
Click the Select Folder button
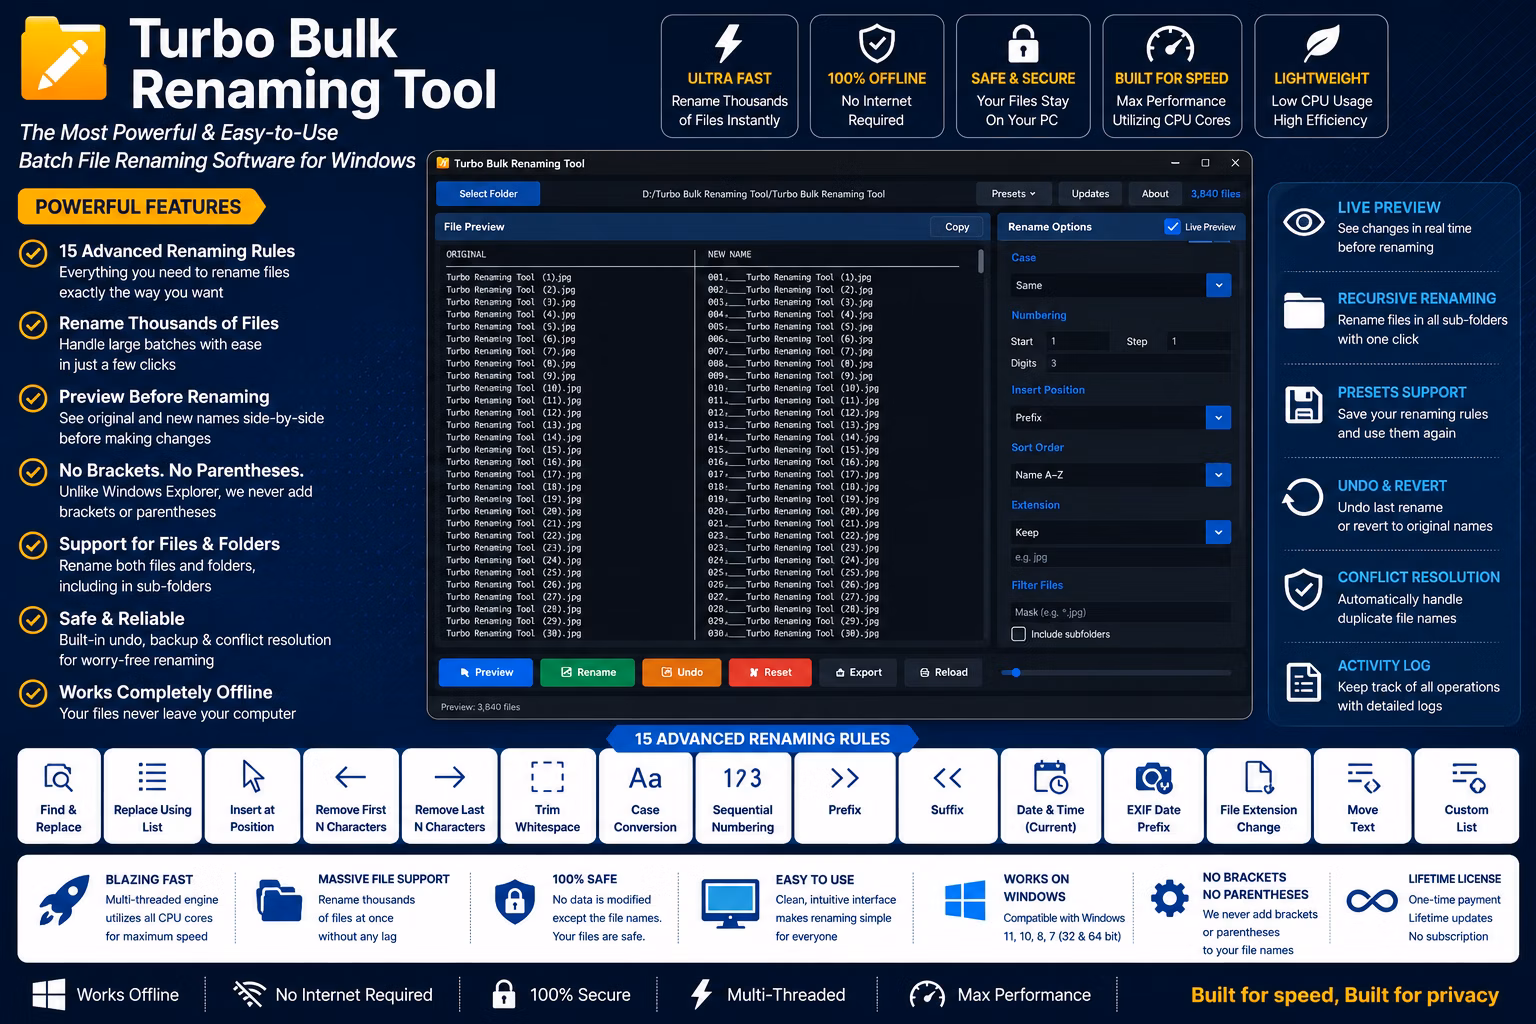488,194
